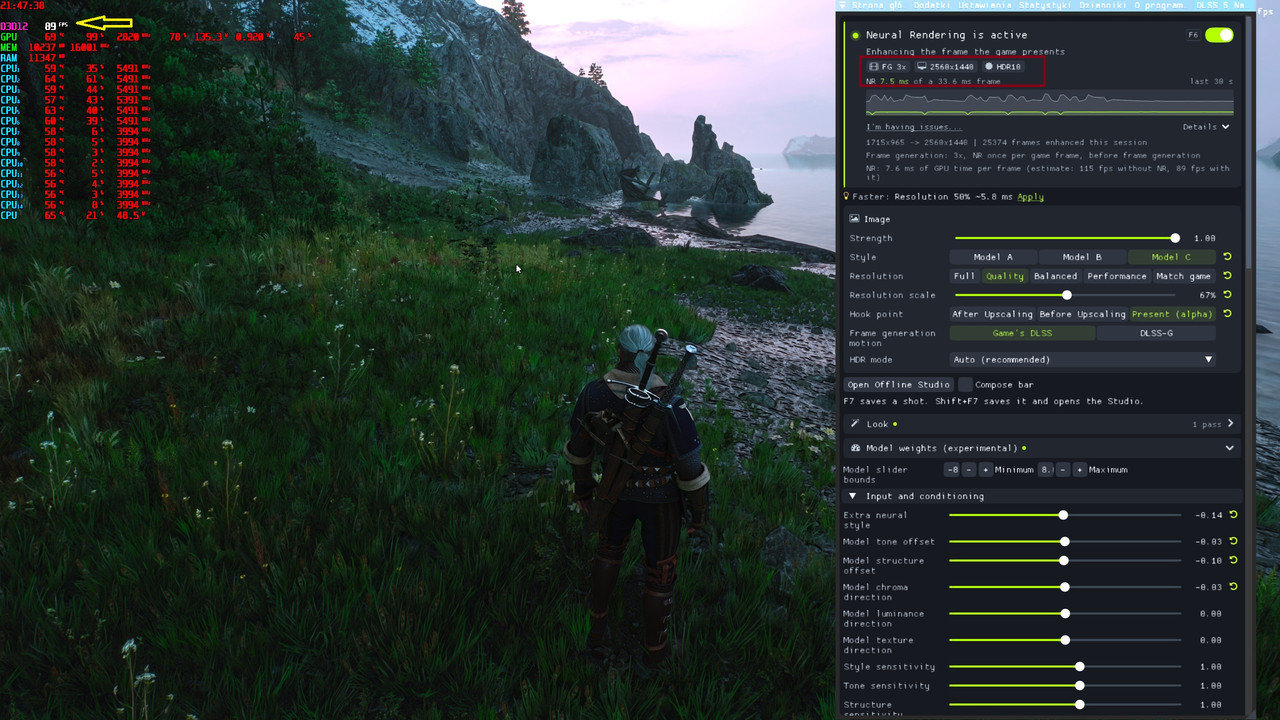
Task: Decrease the Minimum slider bound with minus
Action: click(x=968, y=470)
